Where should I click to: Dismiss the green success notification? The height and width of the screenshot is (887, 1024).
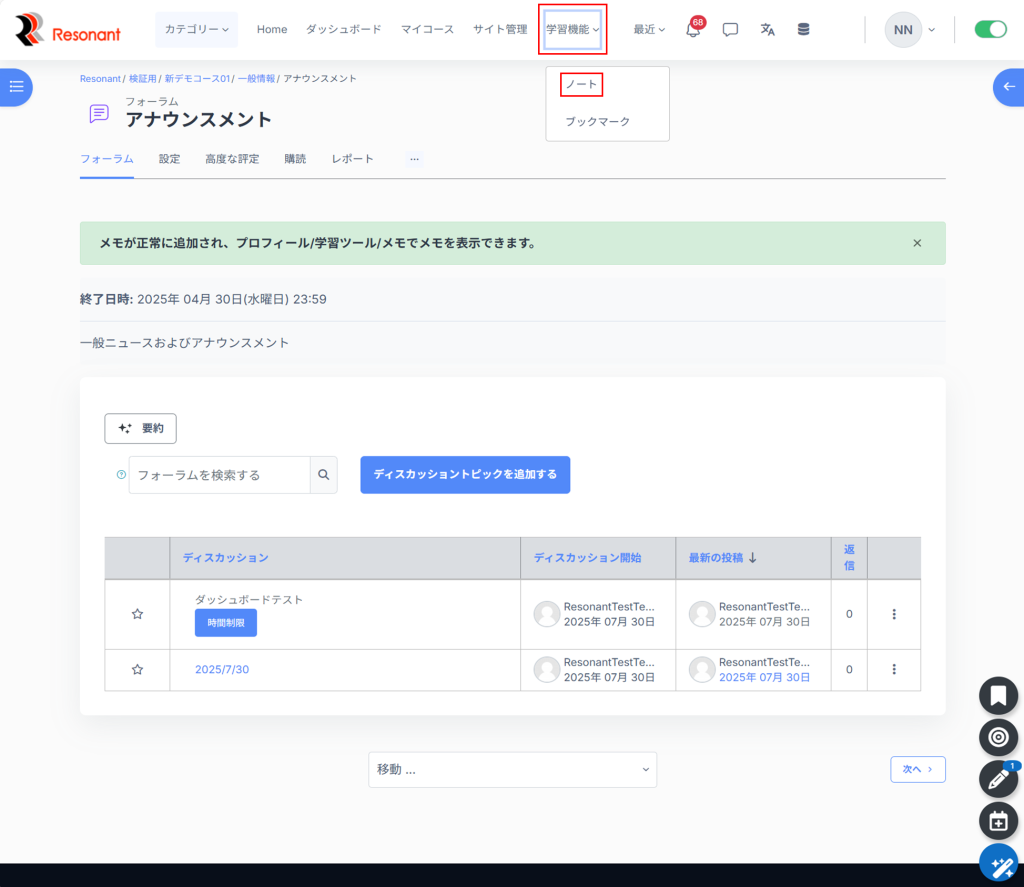pyautogui.click(x=917, y=243)
